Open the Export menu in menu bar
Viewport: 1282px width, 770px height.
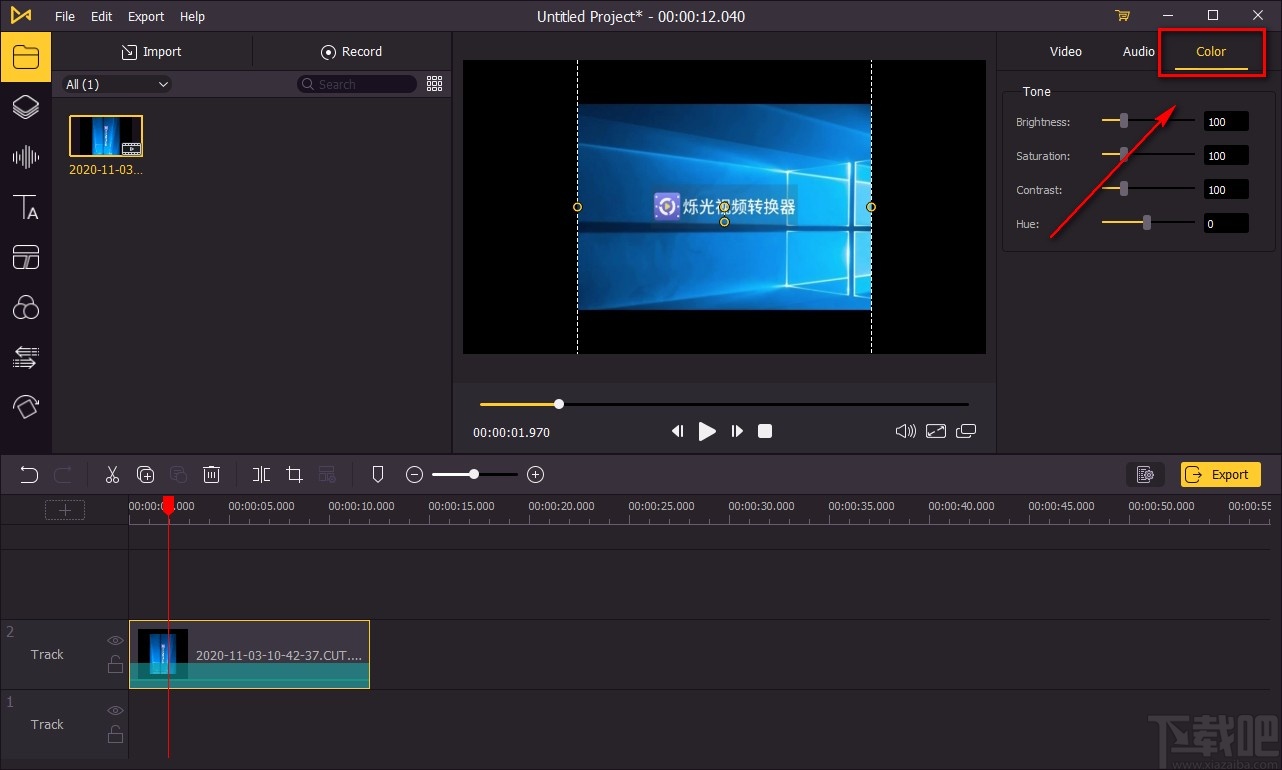[x=146, y=16]
